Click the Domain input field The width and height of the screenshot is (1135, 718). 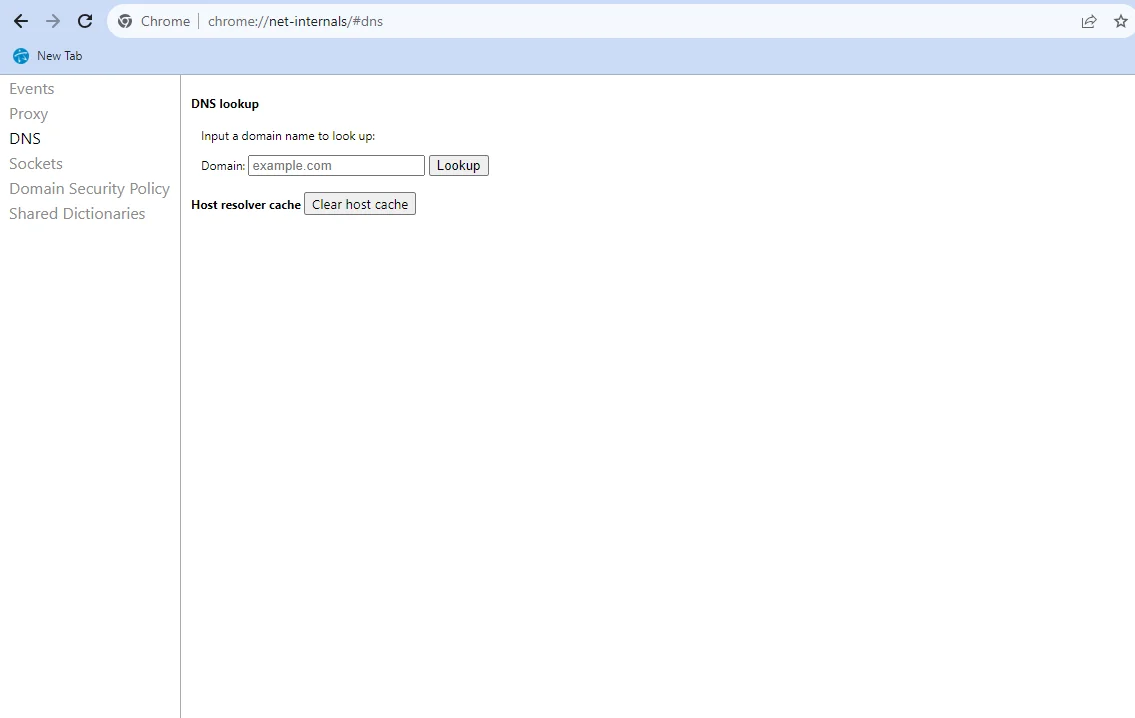(x=337, y=166)
